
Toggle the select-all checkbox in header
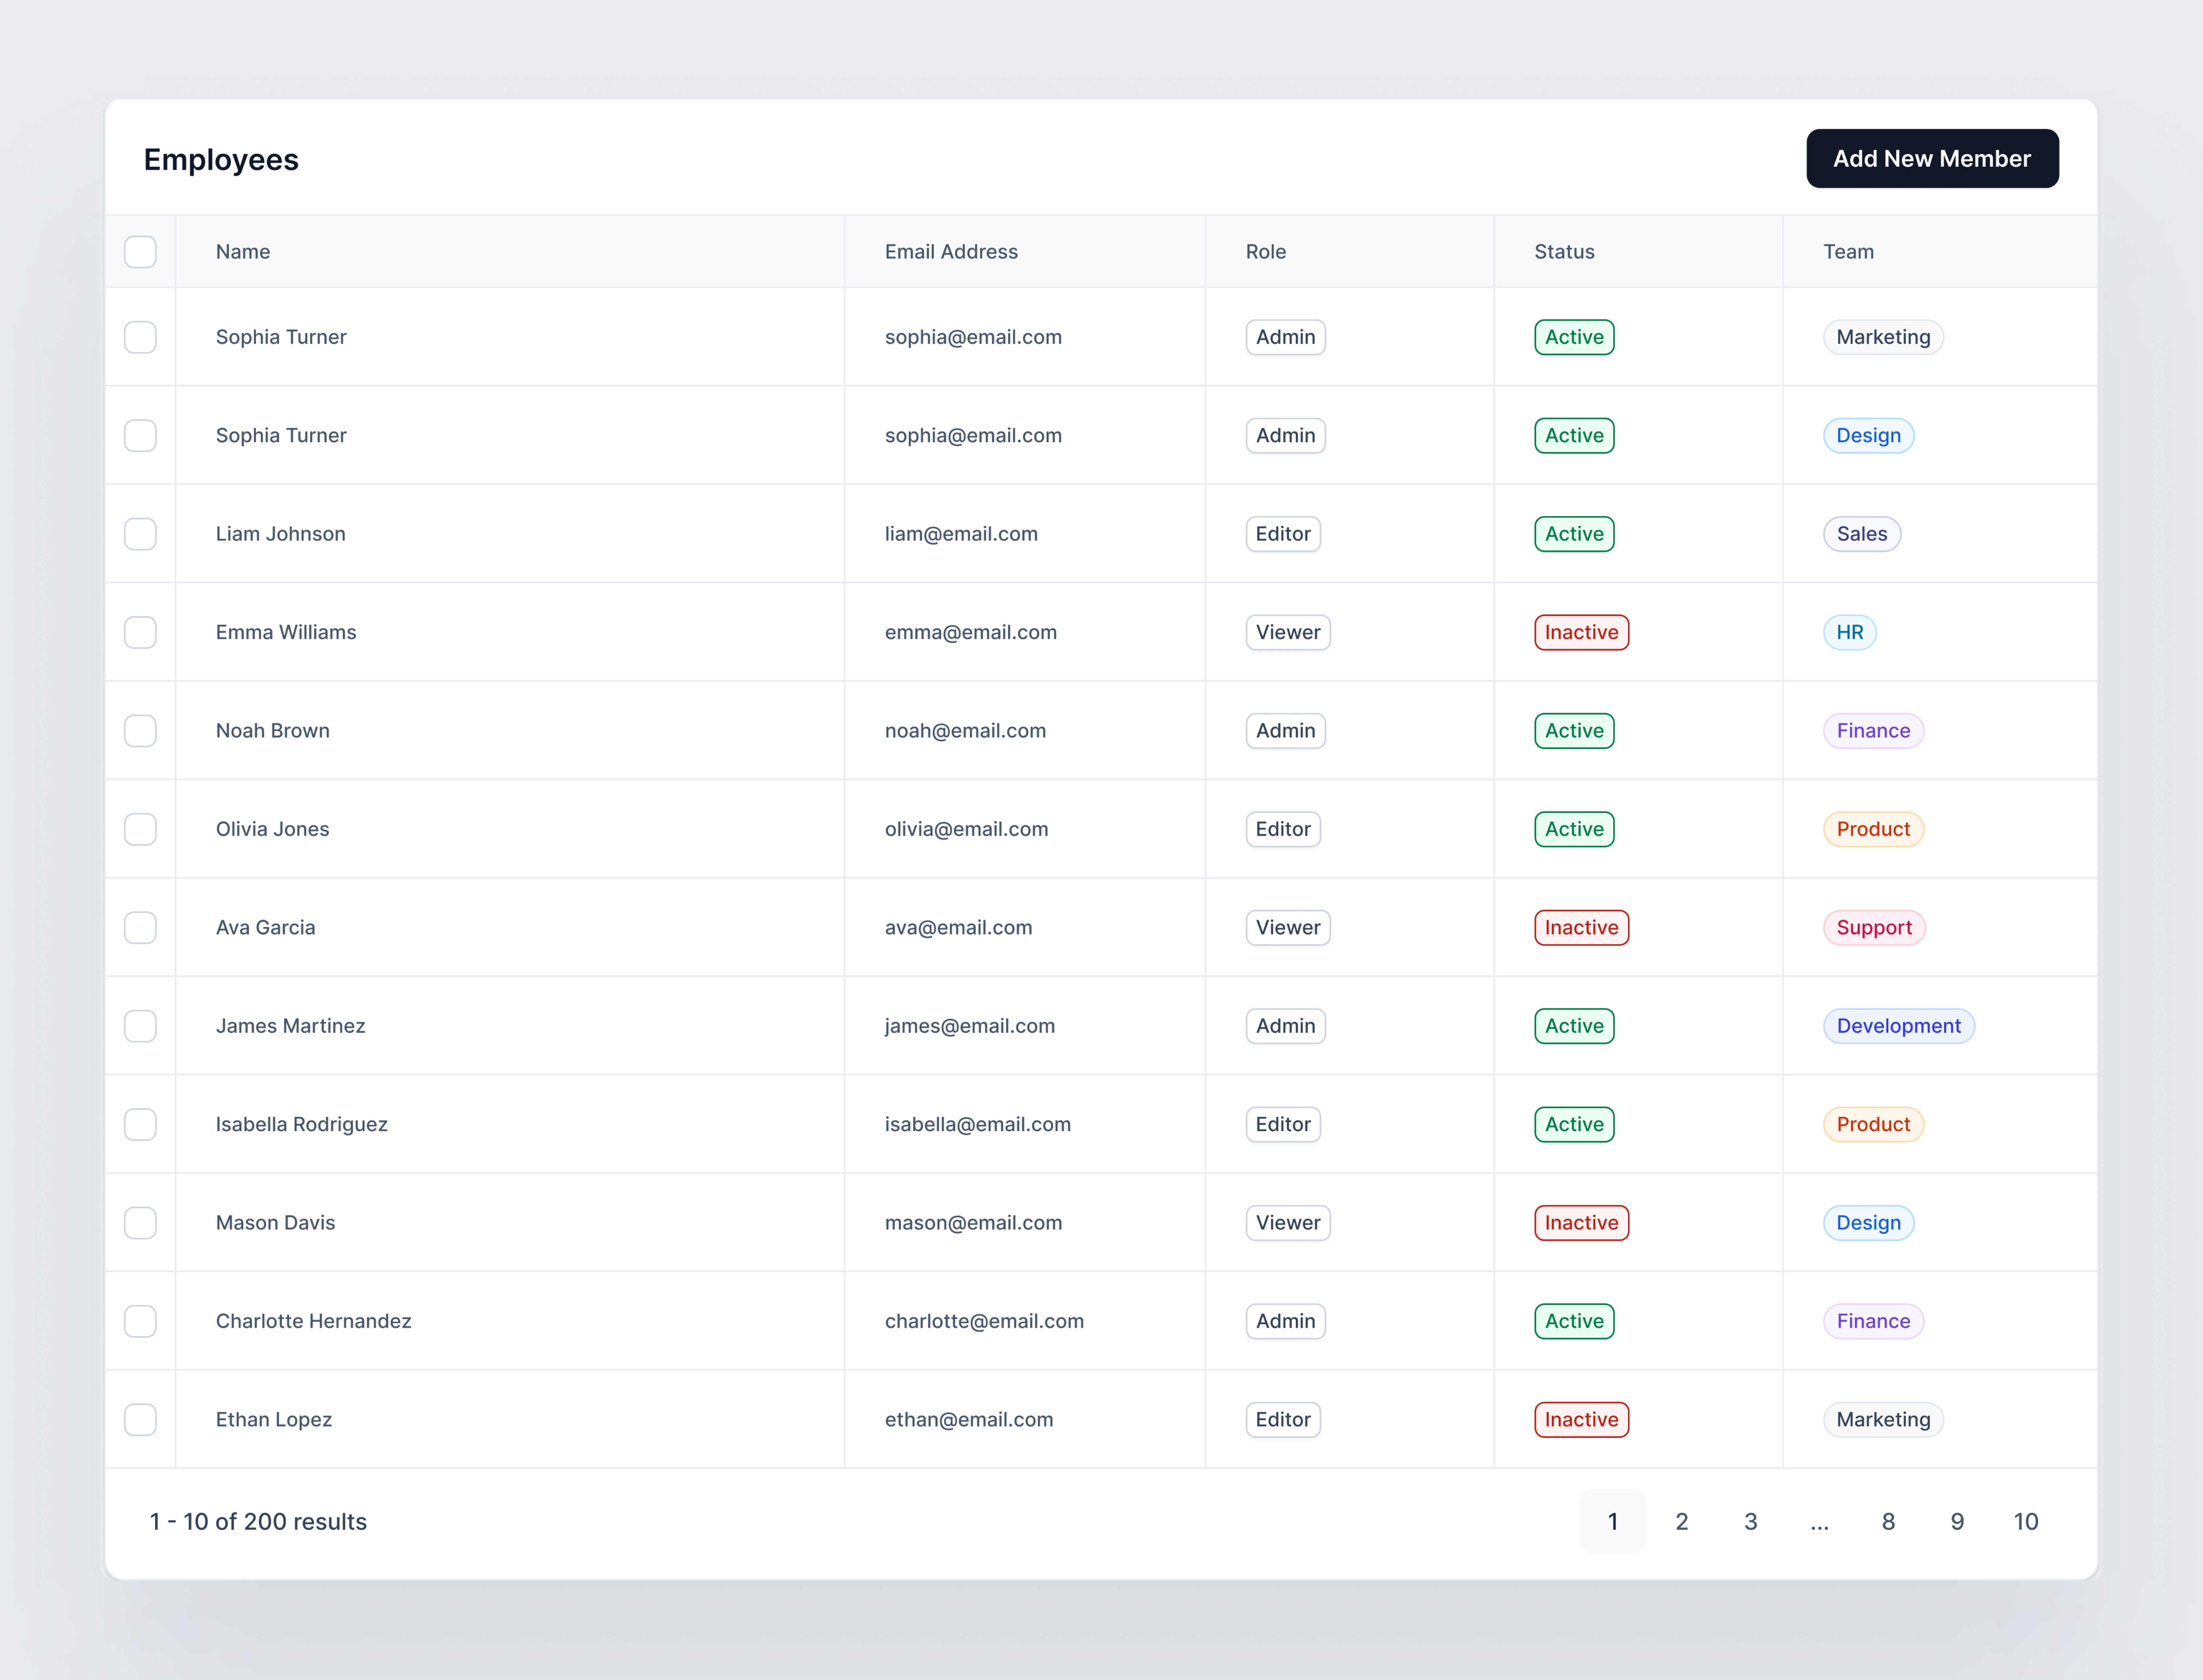(x=140, y=252)
